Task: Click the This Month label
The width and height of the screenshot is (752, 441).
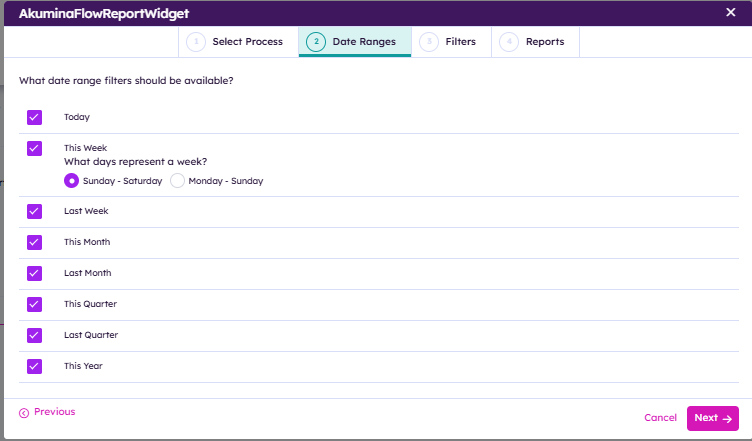Action: point(87,242)
